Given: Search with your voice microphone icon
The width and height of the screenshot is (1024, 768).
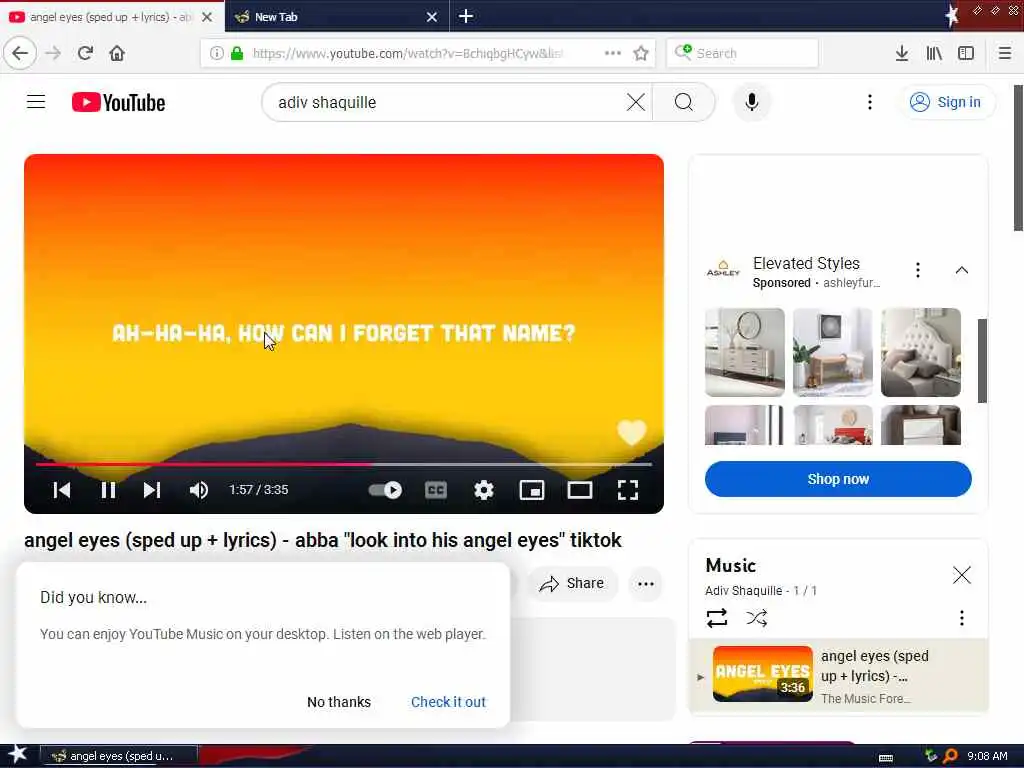Looking at the screenshot, I should [752, 102].
